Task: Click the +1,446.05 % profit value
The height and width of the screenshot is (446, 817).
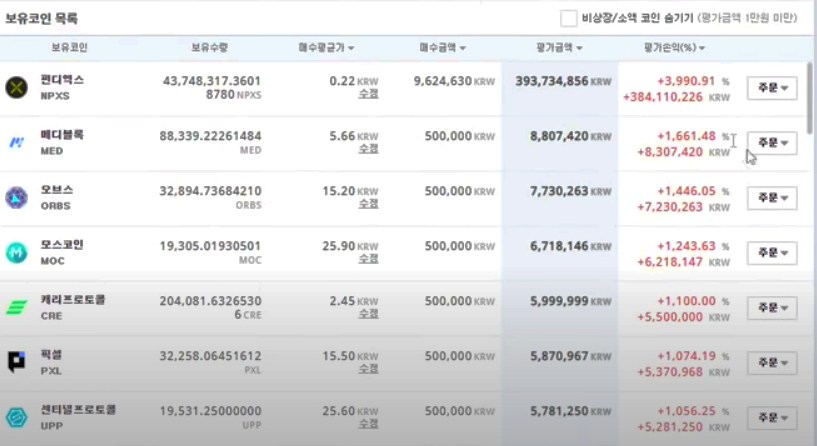Action: (x=693, y=191)
